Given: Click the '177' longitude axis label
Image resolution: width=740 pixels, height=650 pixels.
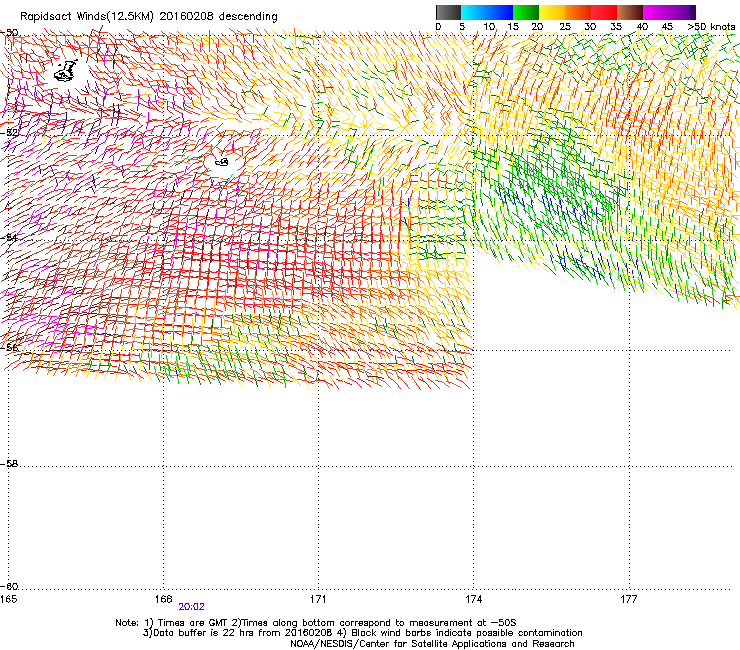Looking at the screenshot, I should coord(629,599).
